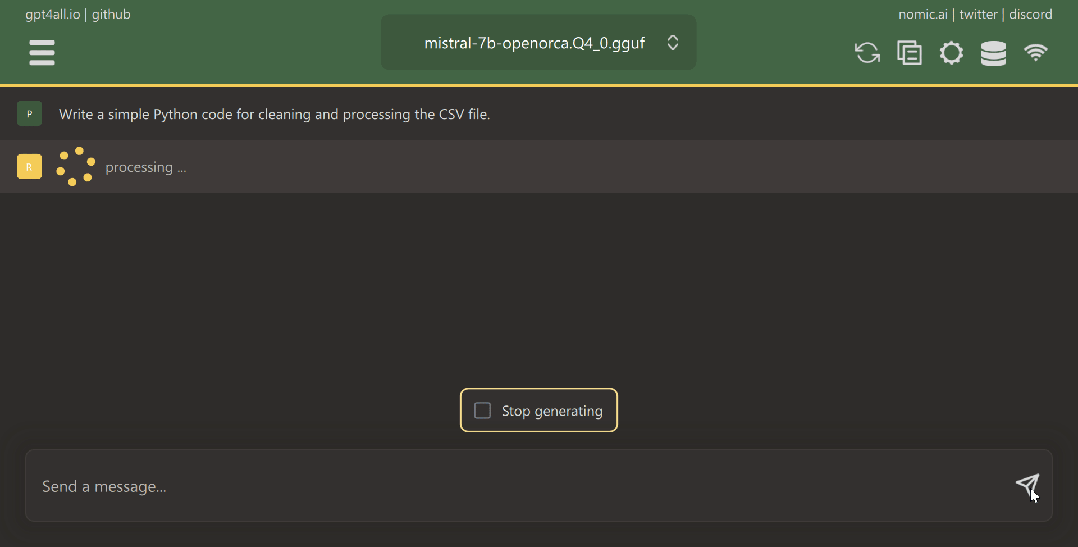Click the Stop generating button
1078x547 pixels.
539,410
